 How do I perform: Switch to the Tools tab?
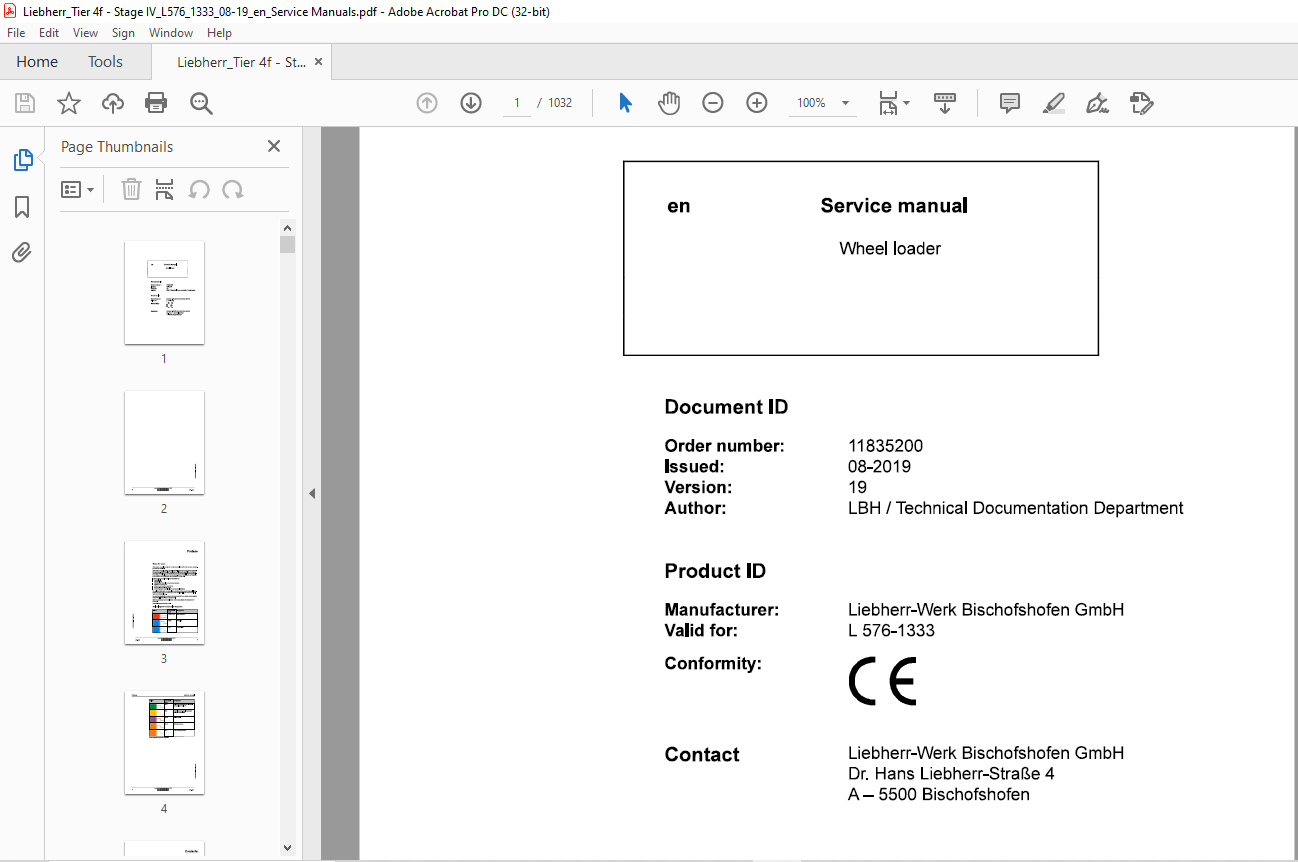(105, 62)
